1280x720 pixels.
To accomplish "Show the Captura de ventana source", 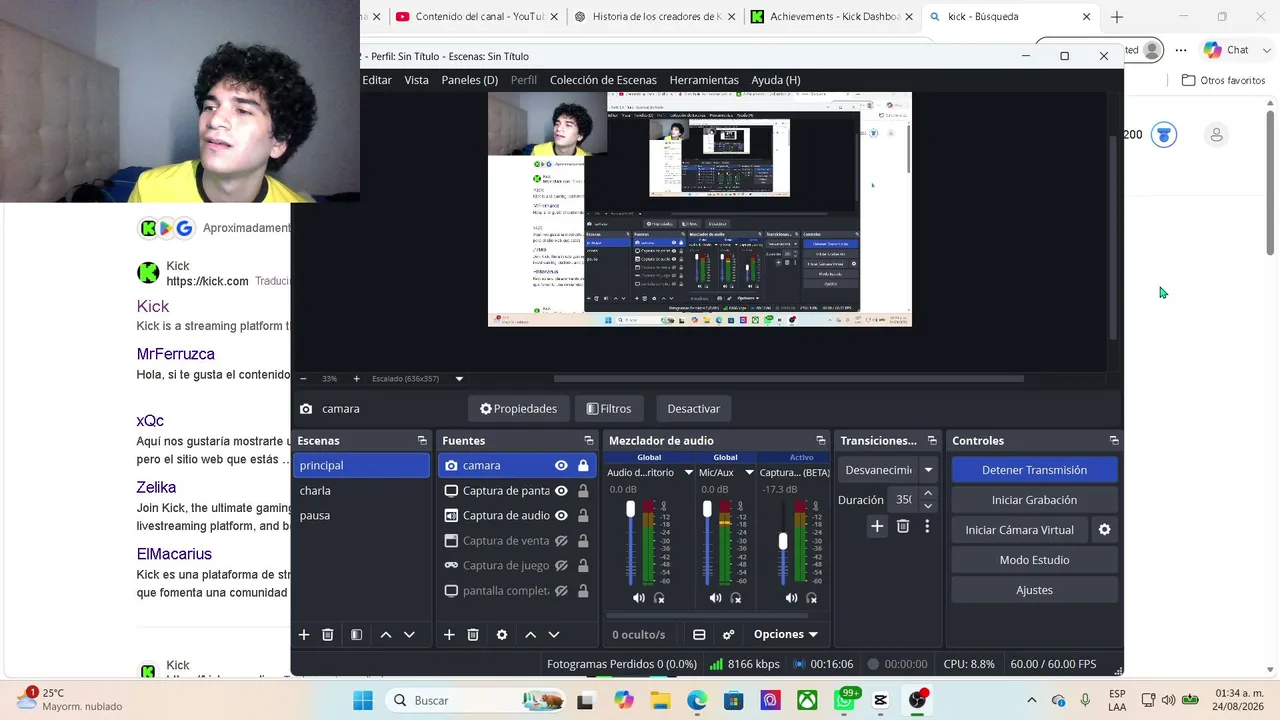I will [x=561, y=541].
